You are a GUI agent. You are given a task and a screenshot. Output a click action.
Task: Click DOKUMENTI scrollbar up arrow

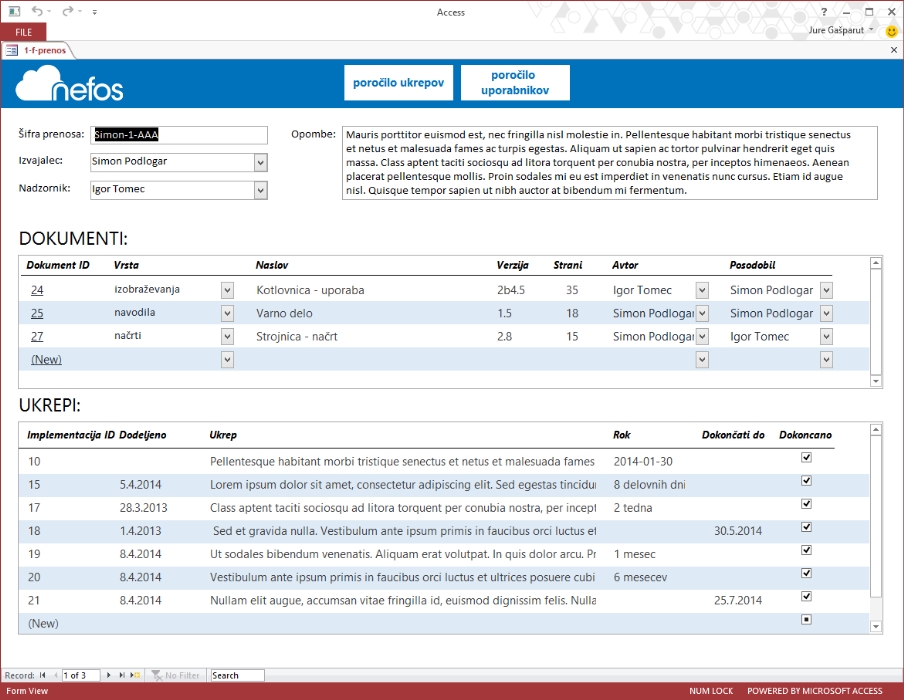click(876, 263)
